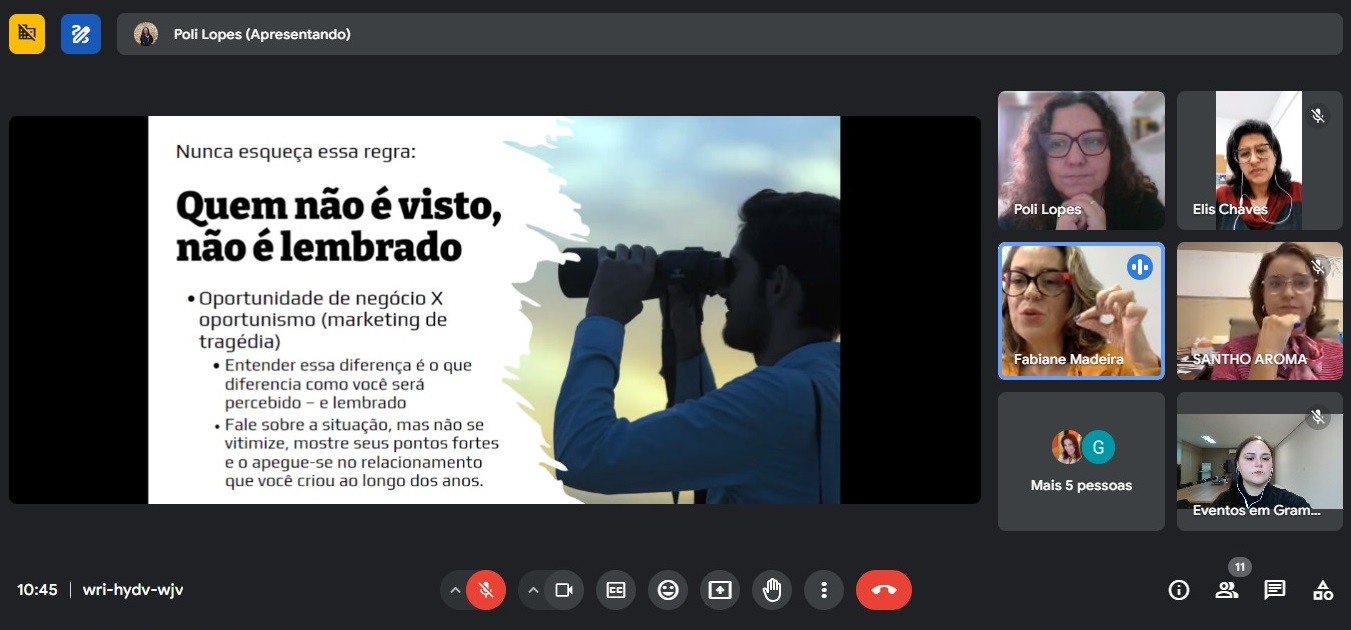Screen dimensions: 1351x630
Task: Open the meeting details info icon
Action: point(1178,589)
